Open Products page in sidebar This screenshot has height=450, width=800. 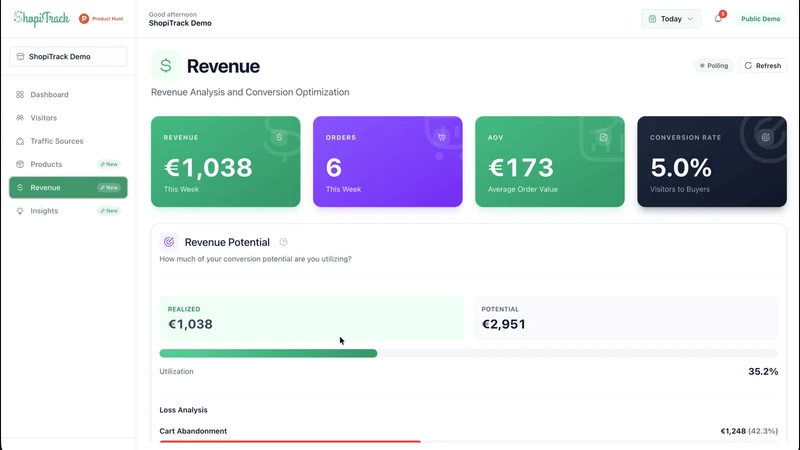point(68,164)
